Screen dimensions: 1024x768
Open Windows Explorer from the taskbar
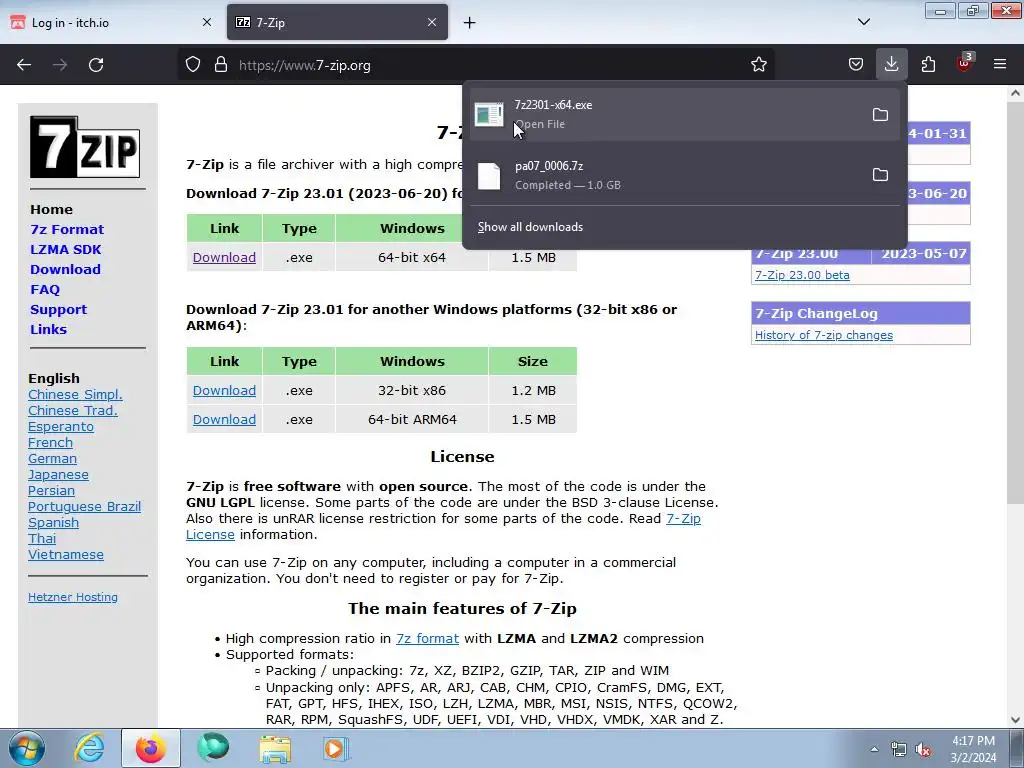pos(275,748)
